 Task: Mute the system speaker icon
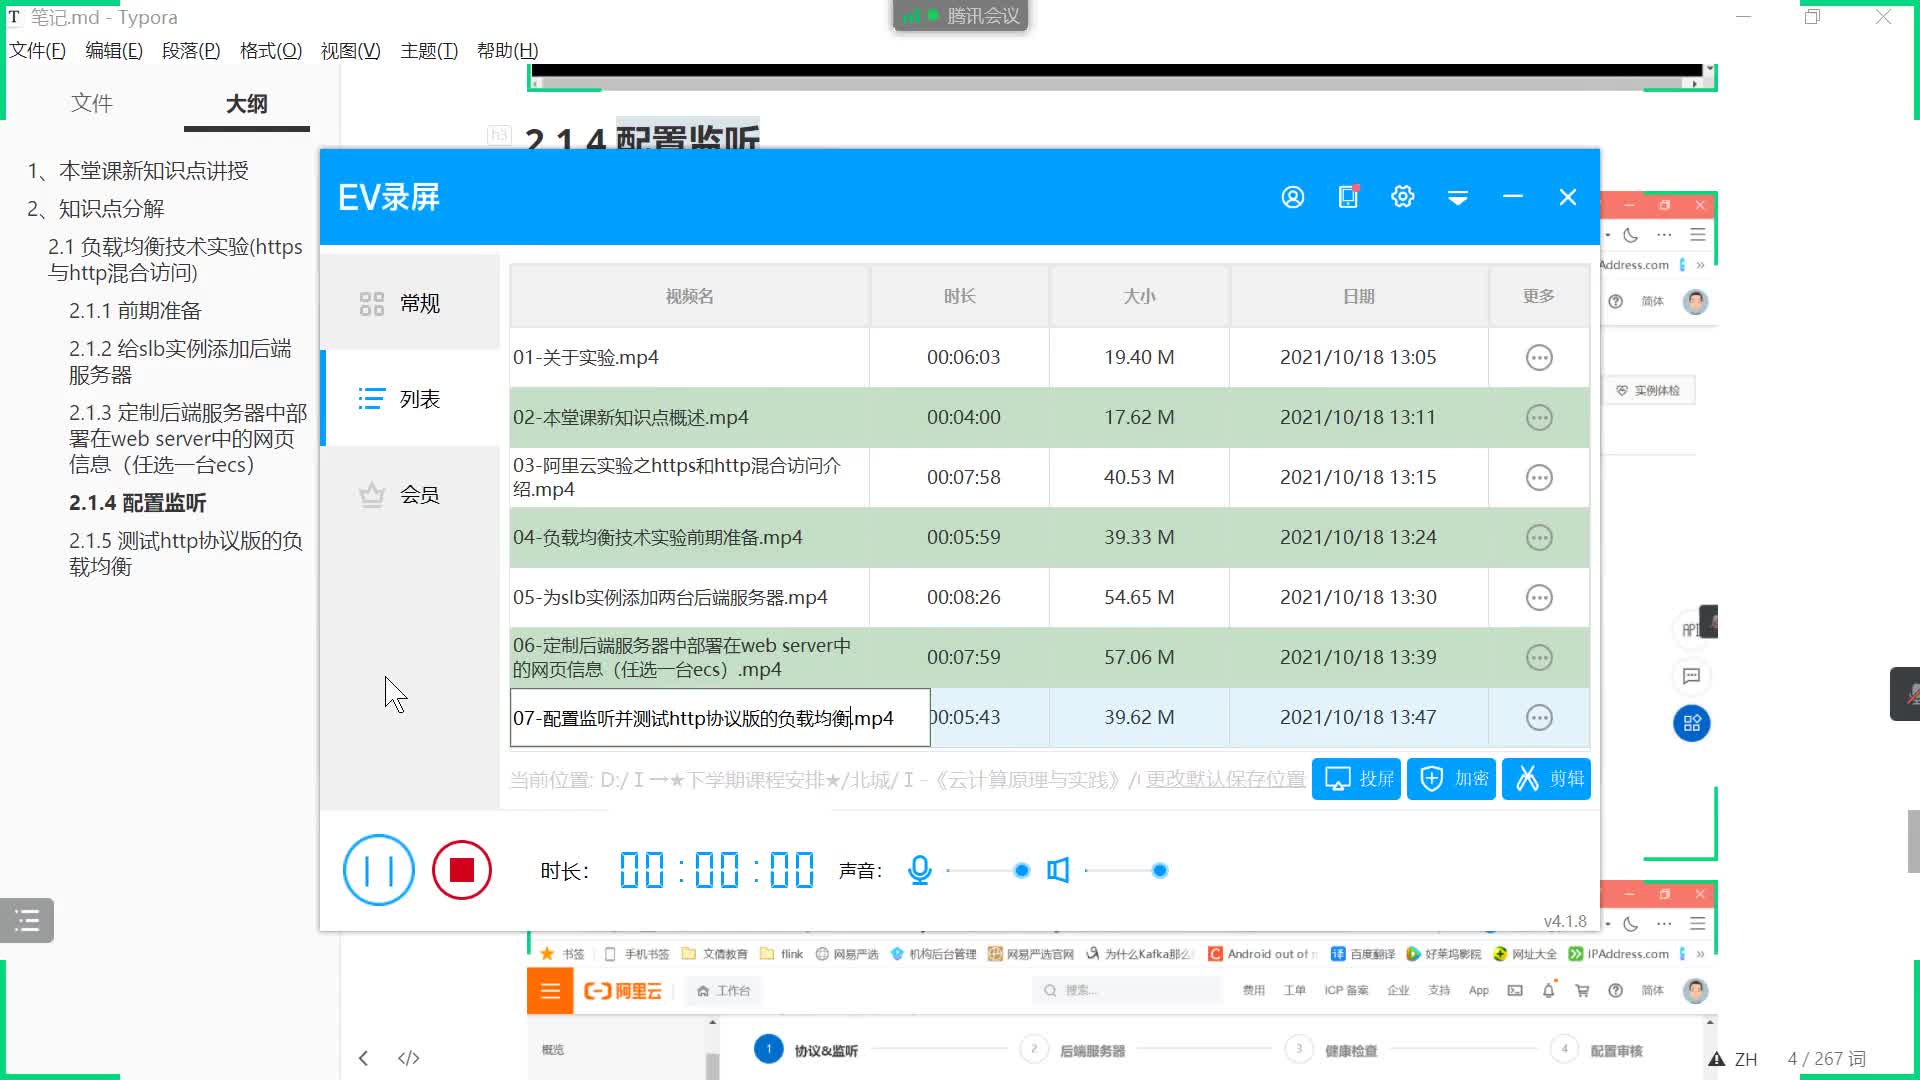coord(1058,870)
